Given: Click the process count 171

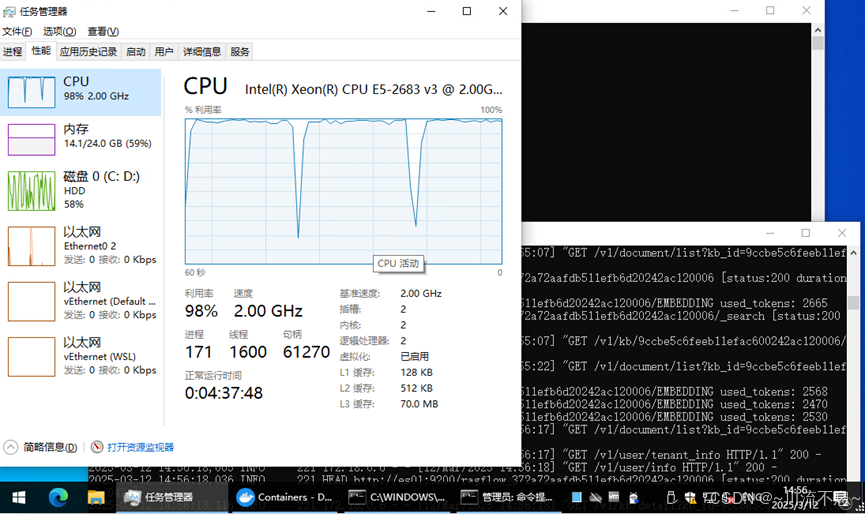Looking at the screenshot, I should [199, 352].
